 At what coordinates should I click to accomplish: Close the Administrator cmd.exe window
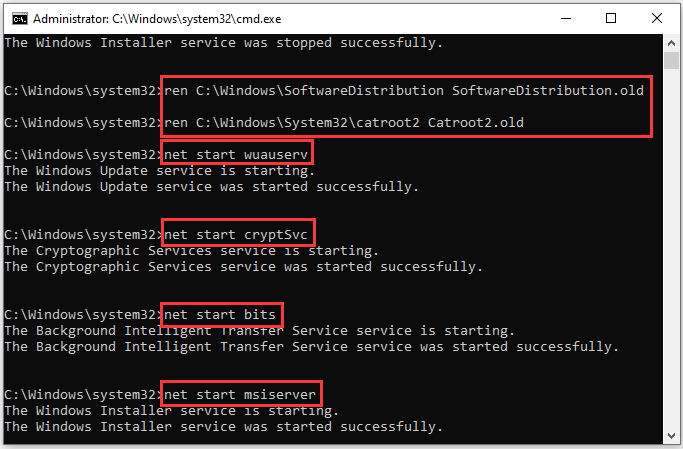tap(656, 18)
